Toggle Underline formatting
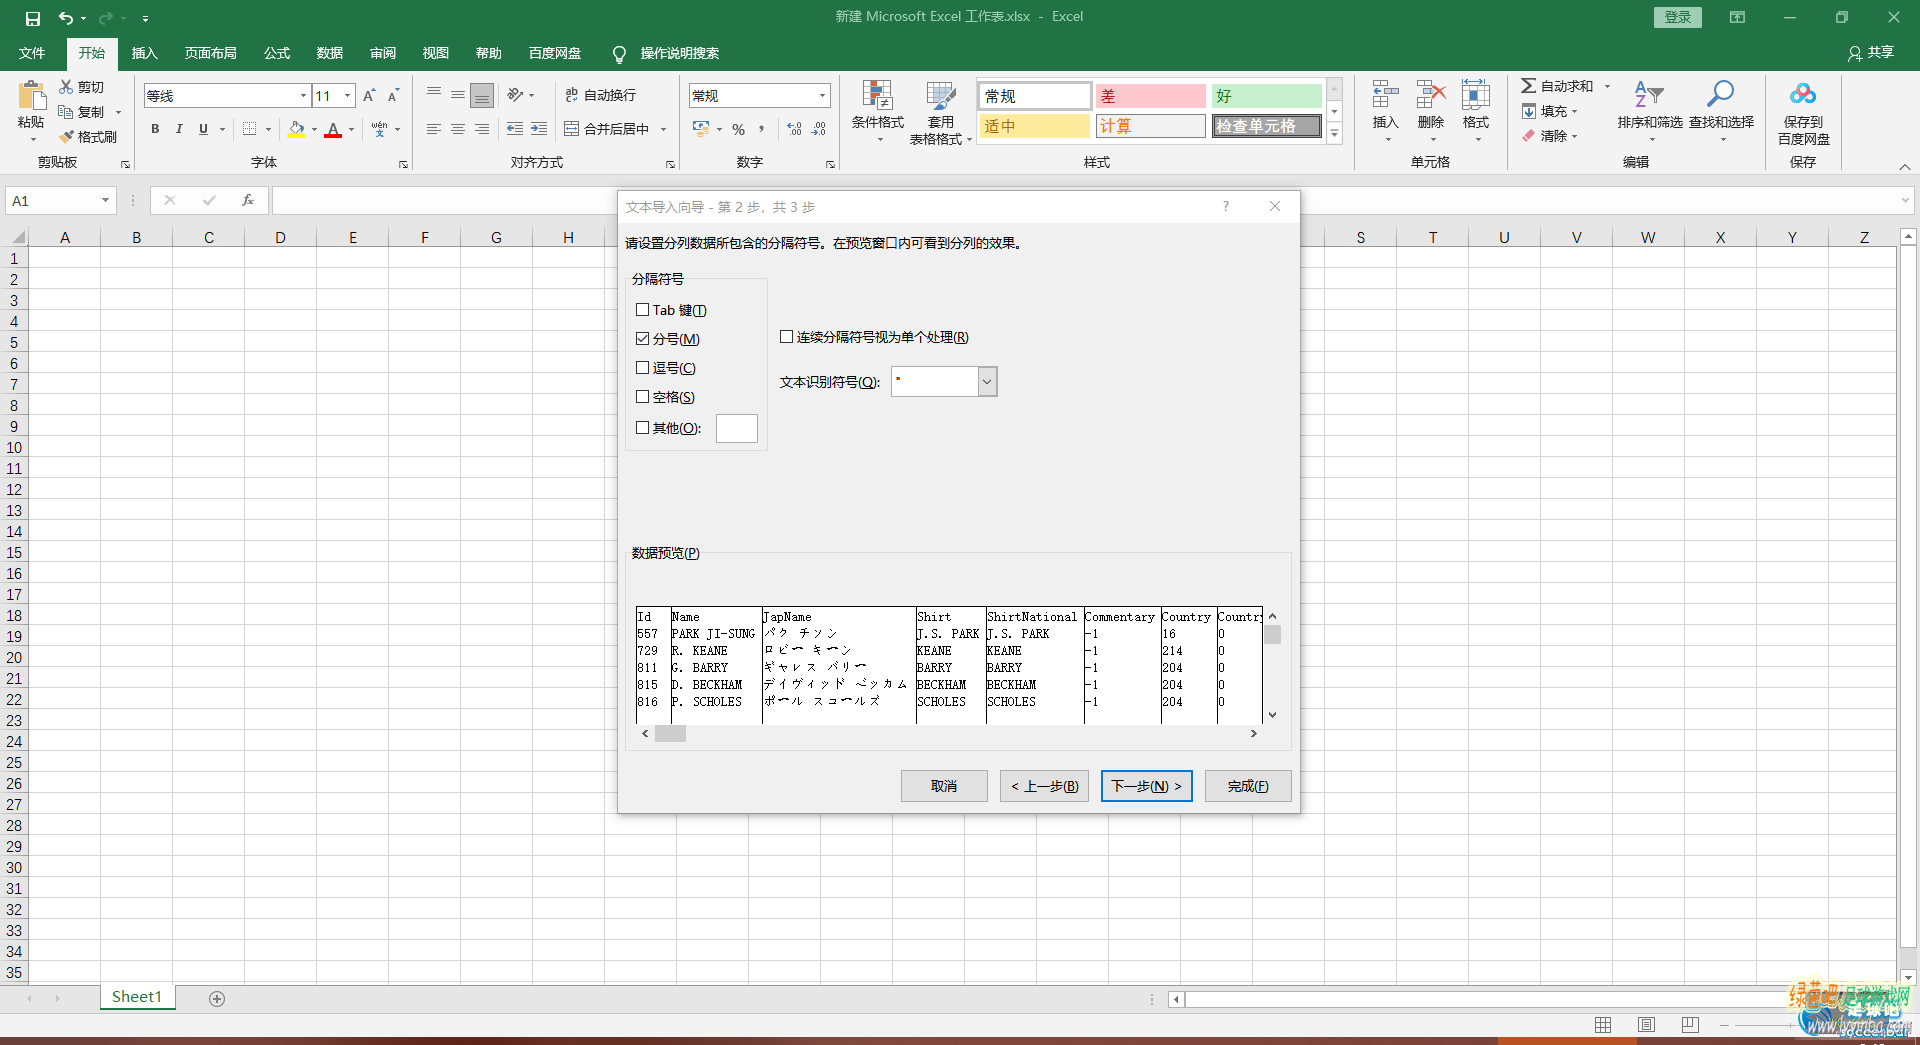This screenshot has width=1920, height=1045. 203,129
